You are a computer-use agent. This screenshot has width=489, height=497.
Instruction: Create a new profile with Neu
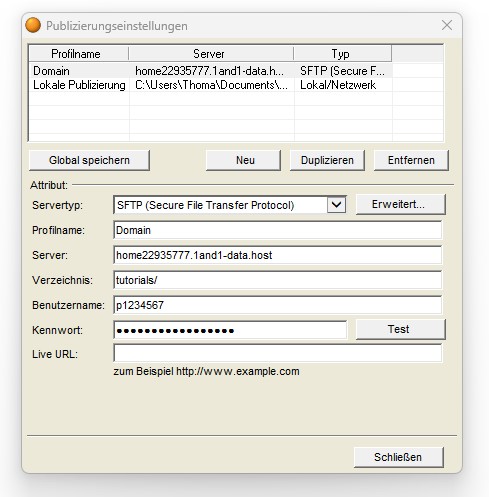(x=243, y=160)
